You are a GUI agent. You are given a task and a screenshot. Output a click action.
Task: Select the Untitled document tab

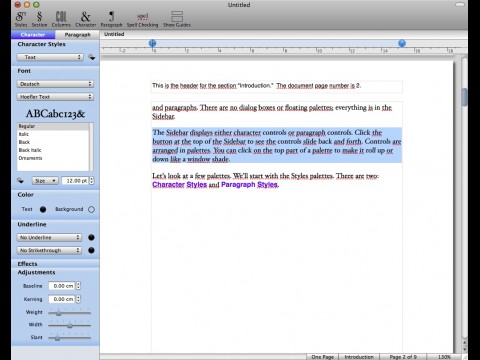coord(114,34)
